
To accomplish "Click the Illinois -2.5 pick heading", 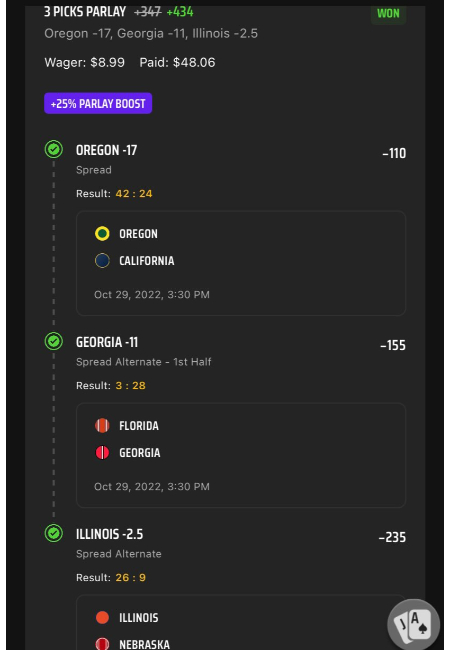I will (109, 534).
